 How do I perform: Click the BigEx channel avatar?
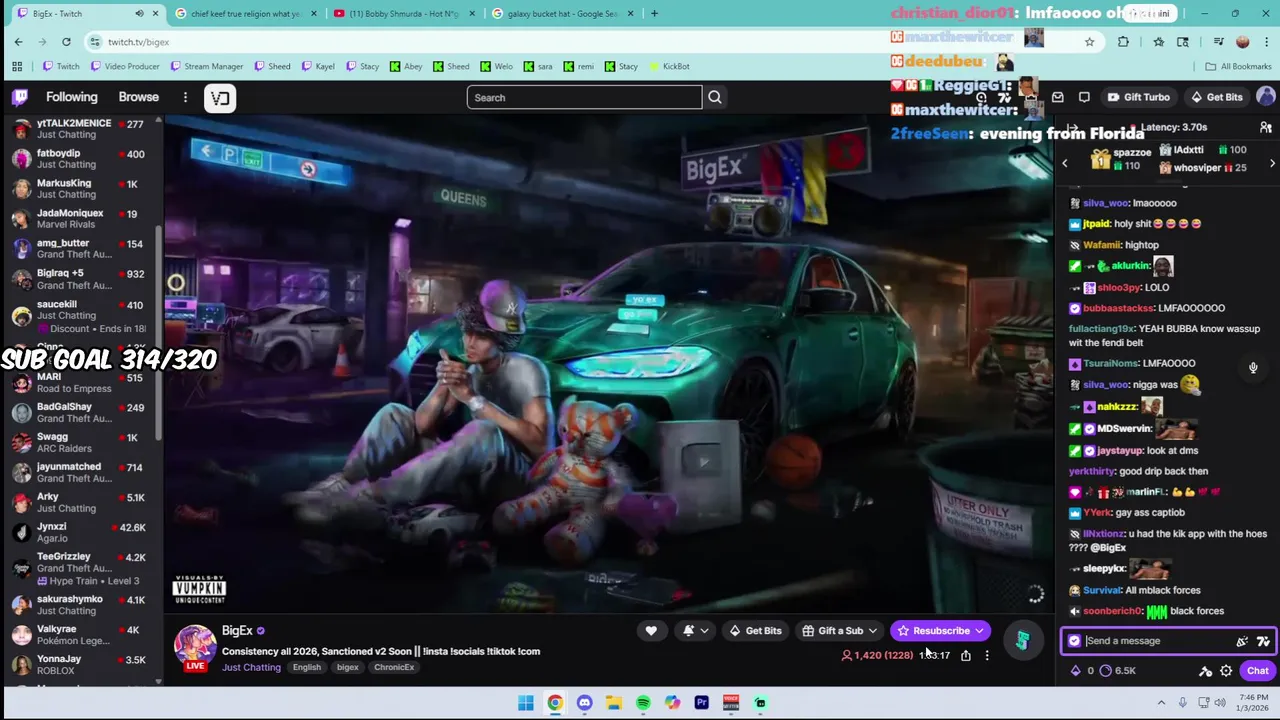[195, 647]
